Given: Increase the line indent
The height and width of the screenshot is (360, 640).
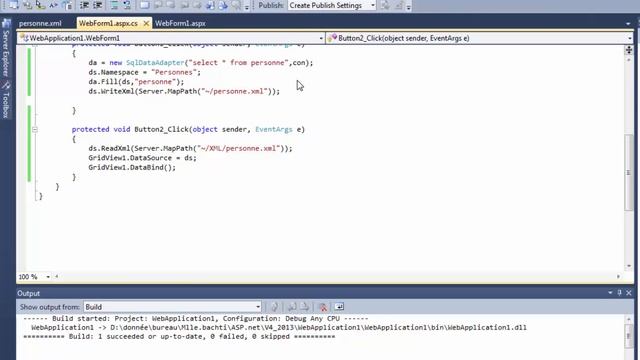Looking at the screenshot, I should [98, 5].
